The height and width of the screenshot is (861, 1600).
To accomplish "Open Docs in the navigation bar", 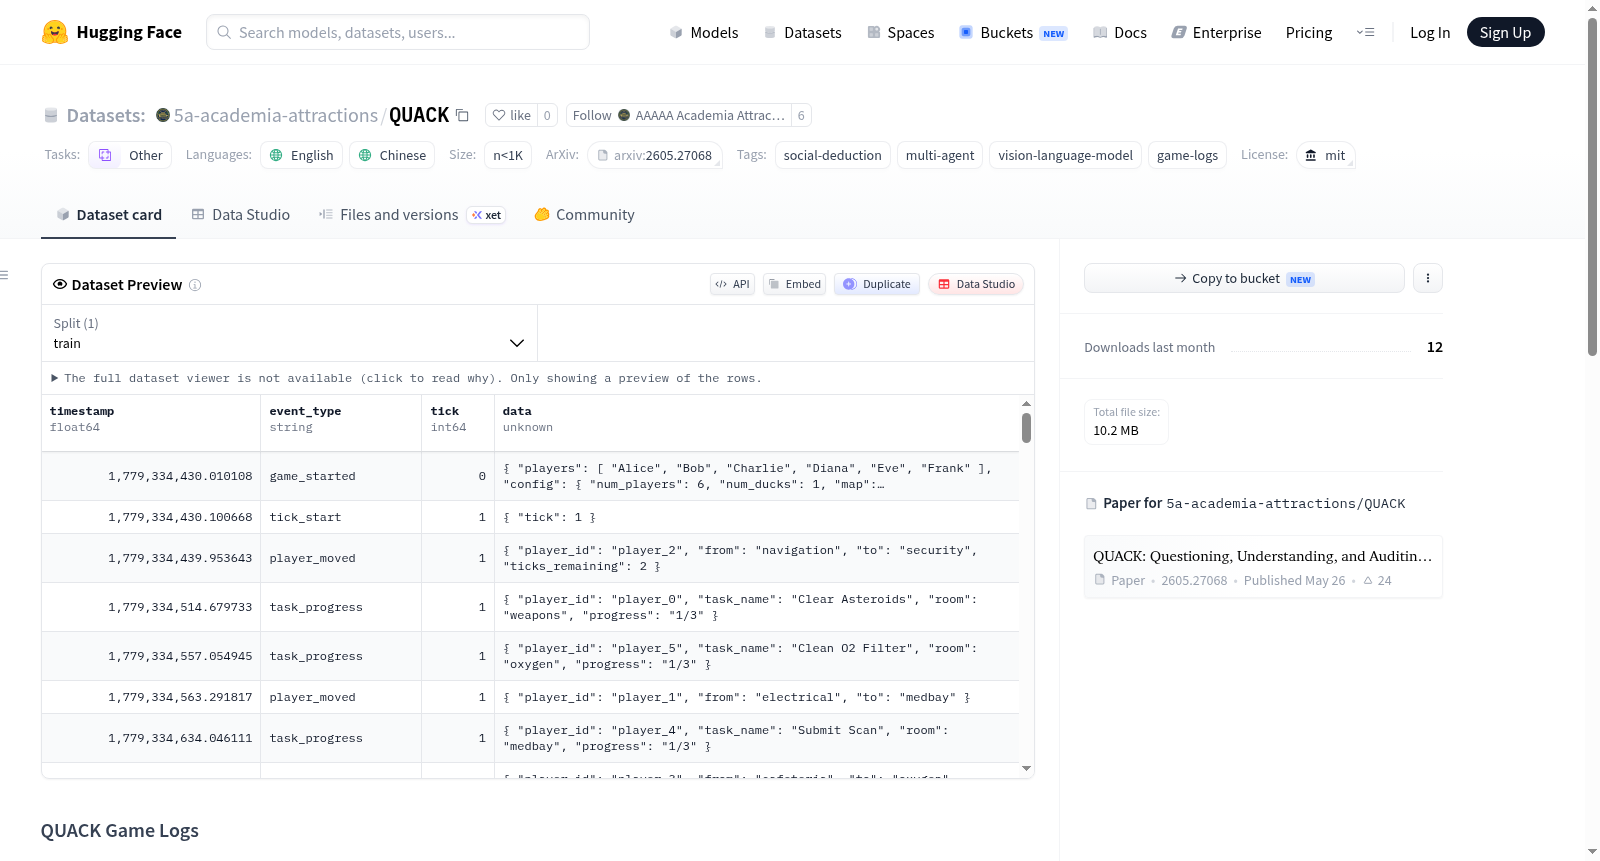I will click(1119, 32).
